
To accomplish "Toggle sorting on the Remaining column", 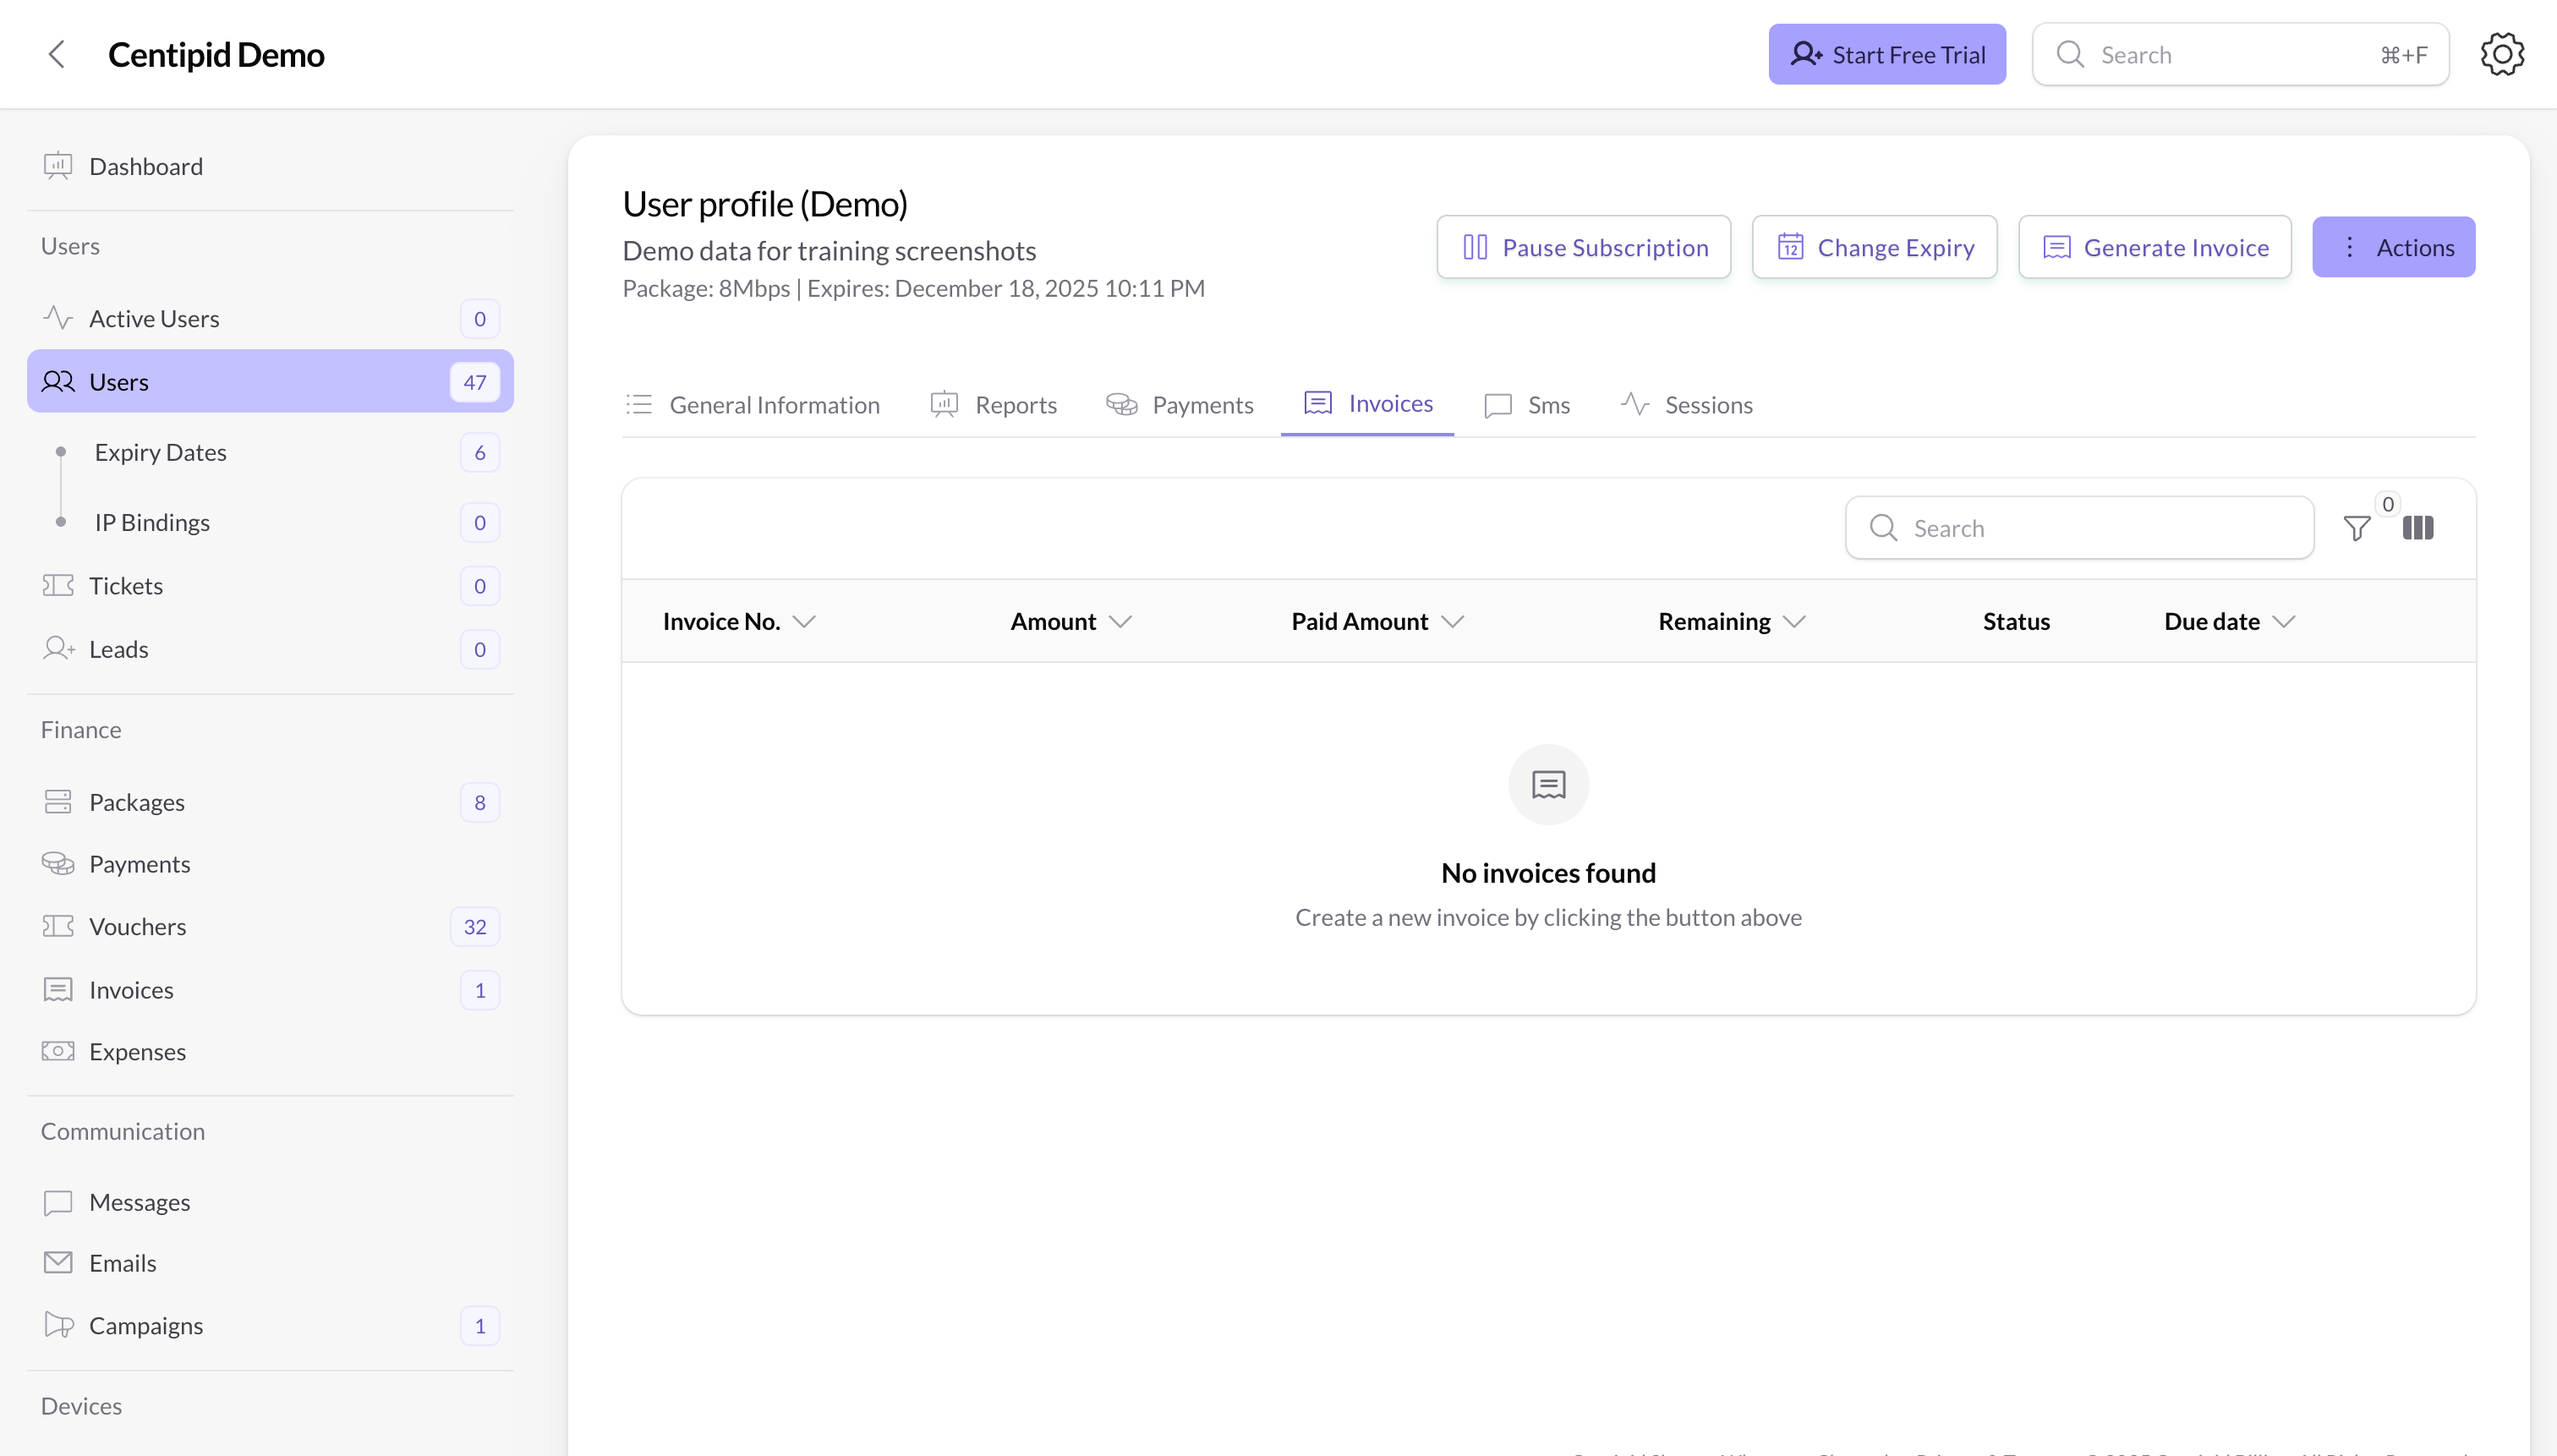I will click(1794, 620).
